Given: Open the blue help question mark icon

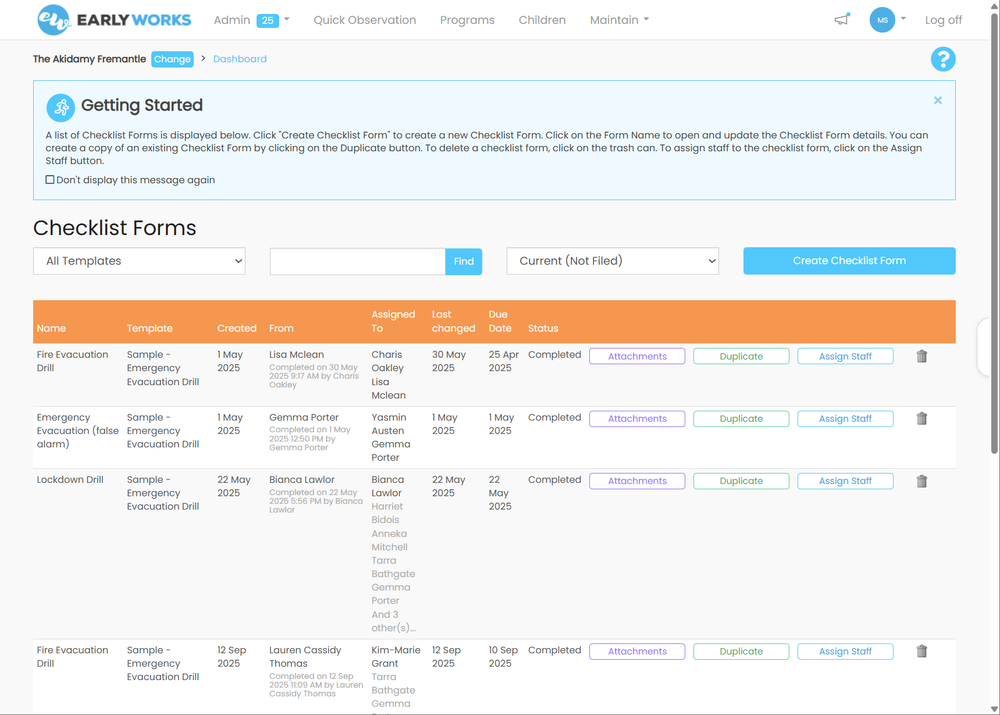Looking at the screenshot, I should 942,60.
